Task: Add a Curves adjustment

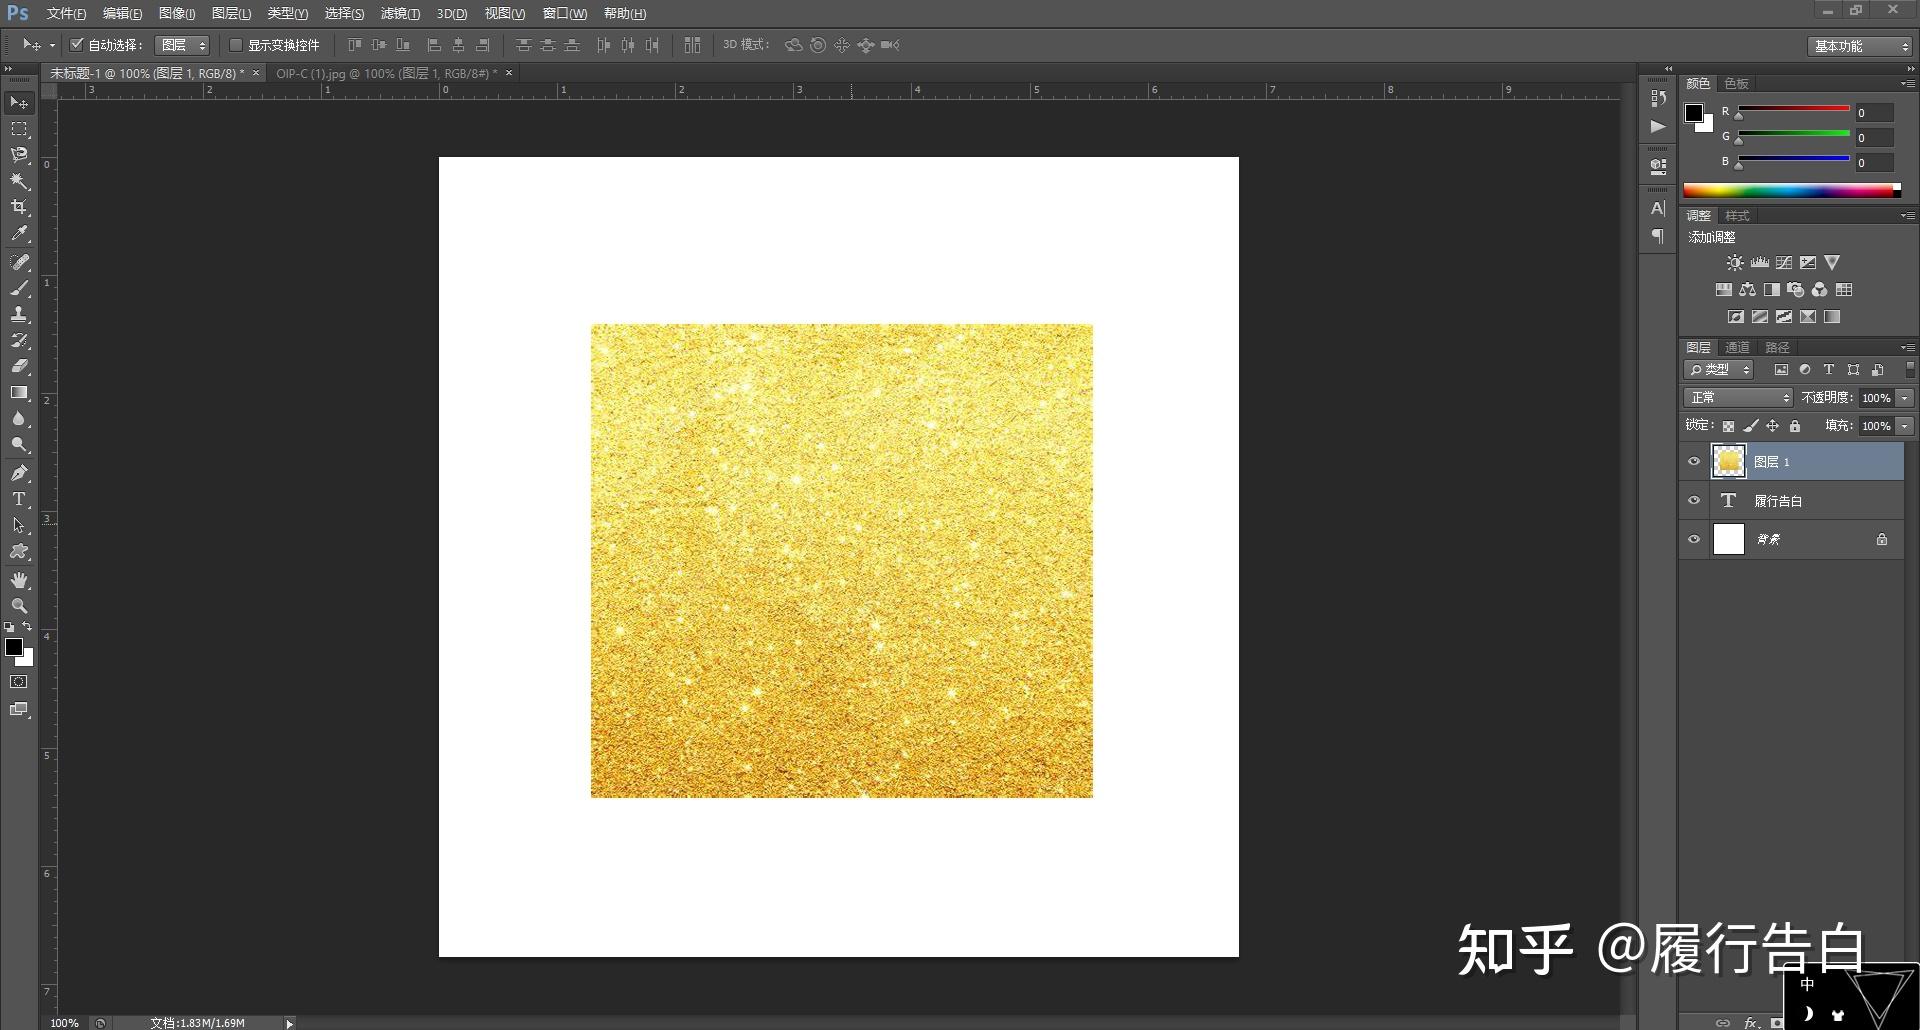Action: tap(1784, 263)
